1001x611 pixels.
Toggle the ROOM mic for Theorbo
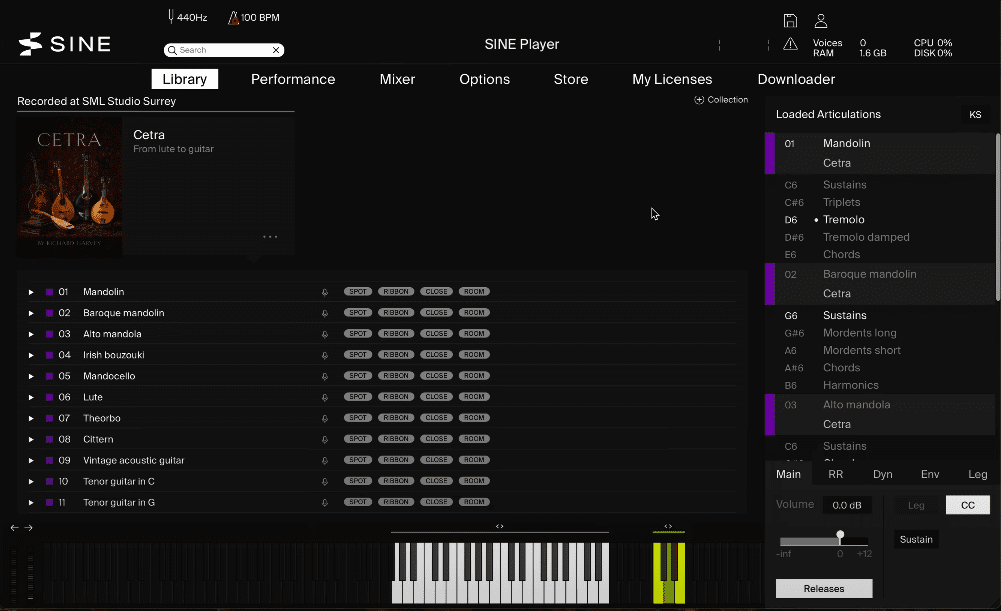tap(474, 418)
